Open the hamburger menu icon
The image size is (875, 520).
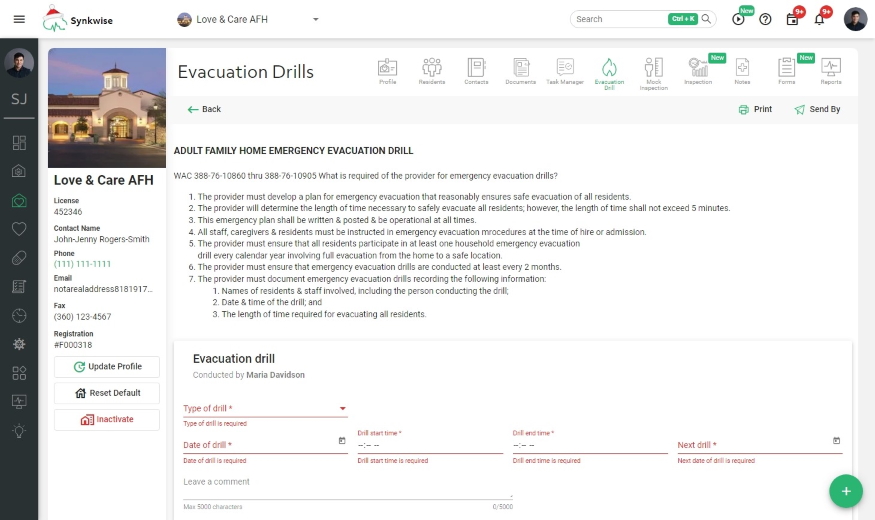[x=19, y=19]
